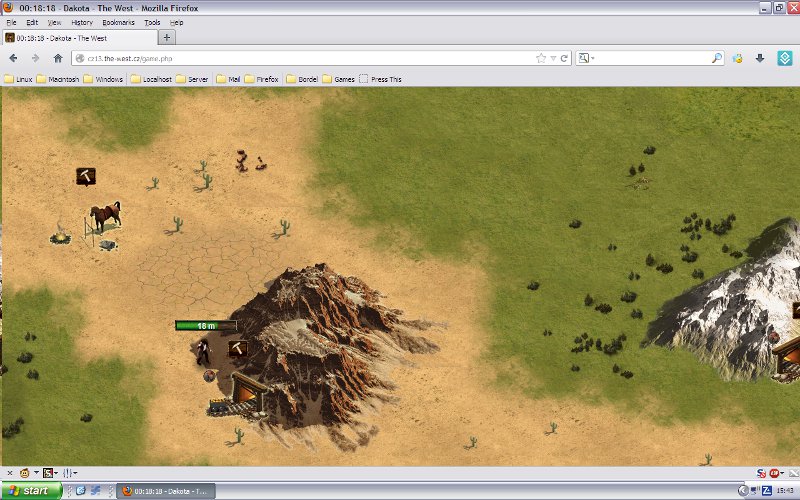
Task: Select the player character standing near the mine
Action: tap(203, 351)
